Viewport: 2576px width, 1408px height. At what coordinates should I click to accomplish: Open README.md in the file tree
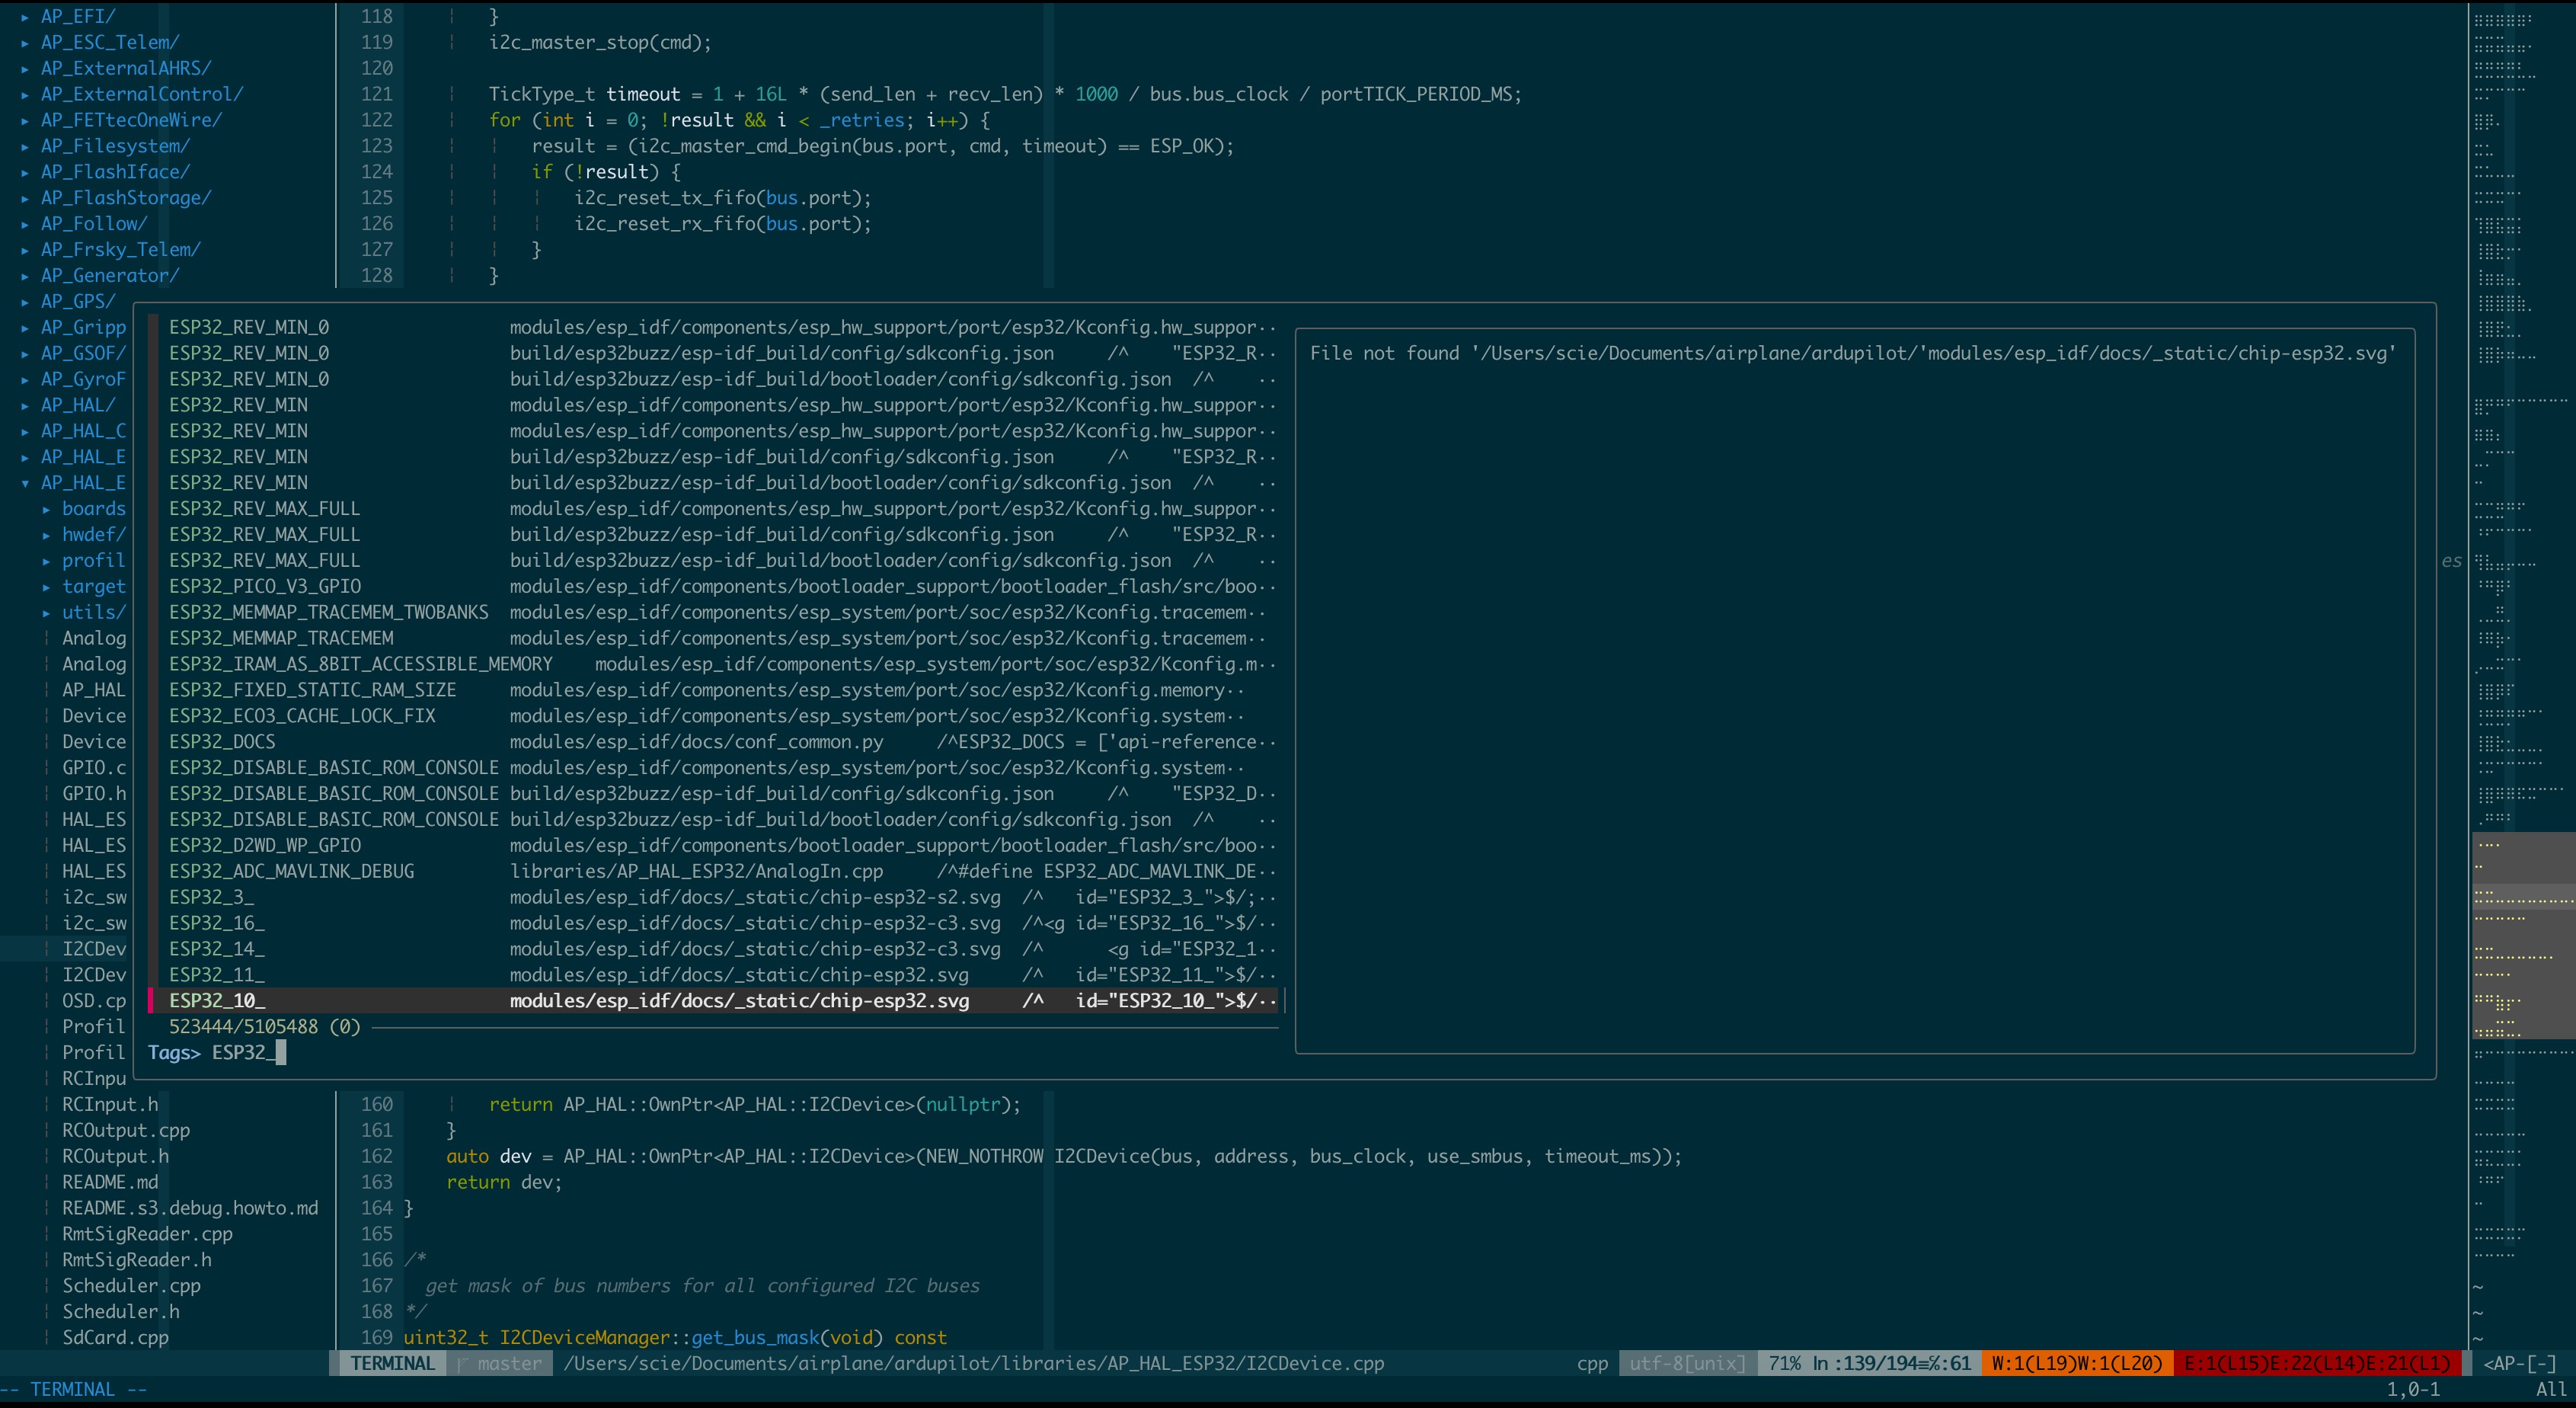pyautogui.click(x=110, y=1183)
